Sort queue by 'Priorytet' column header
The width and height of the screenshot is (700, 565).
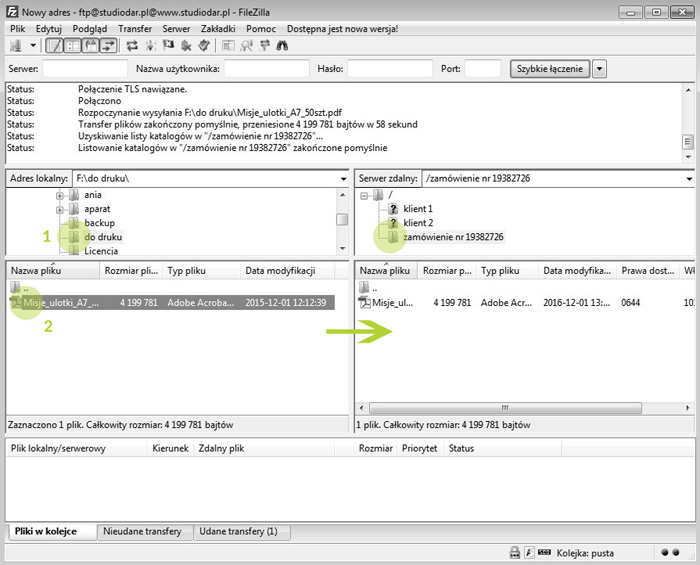coord(419,448)
